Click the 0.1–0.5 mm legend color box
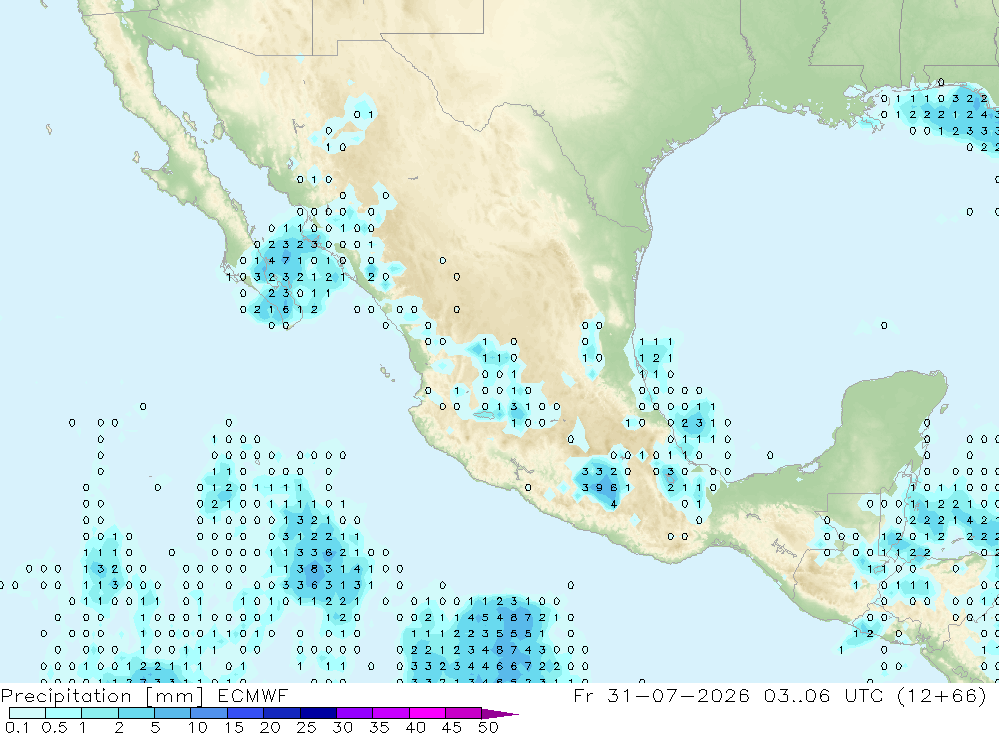The height and width of the screenshot is (733, 1000). pyautogui.click(x=27, y=713)
